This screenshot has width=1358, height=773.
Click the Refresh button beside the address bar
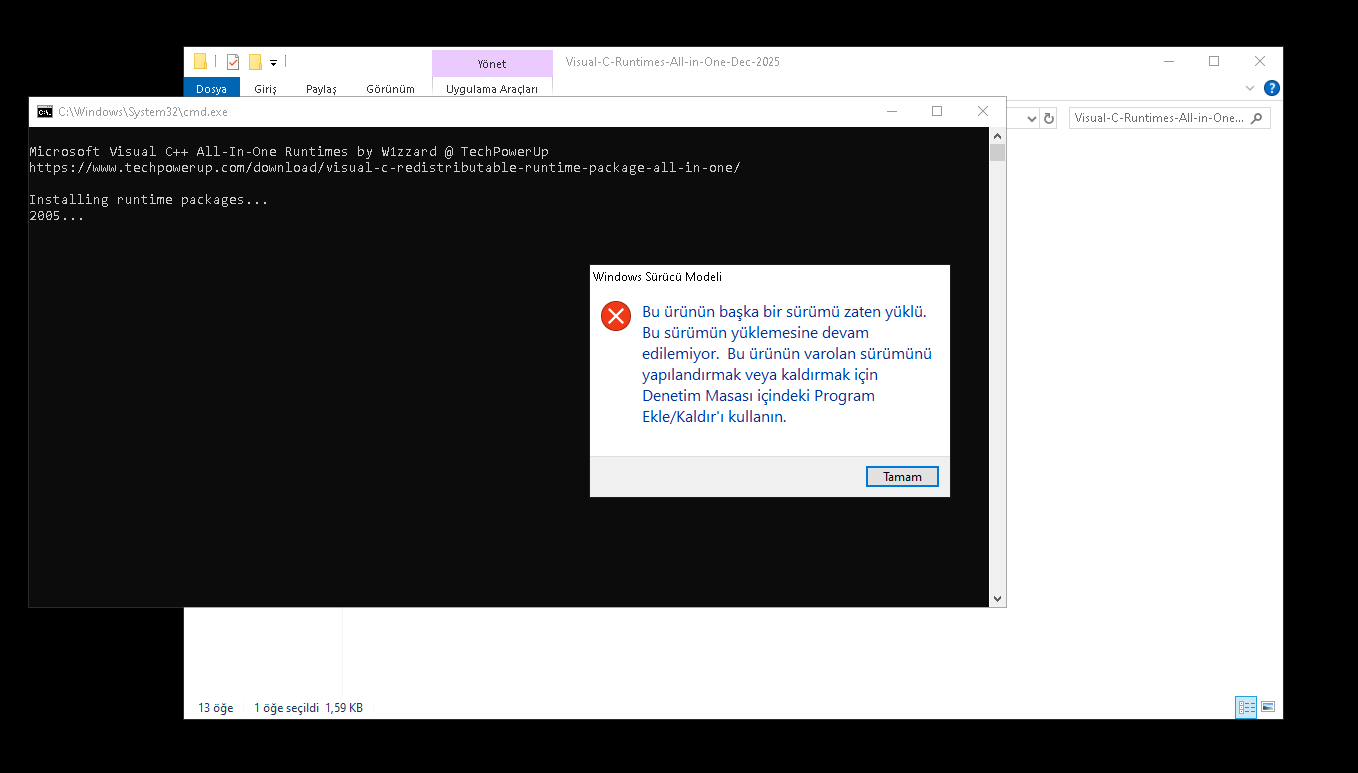(x=1049, y=118)
